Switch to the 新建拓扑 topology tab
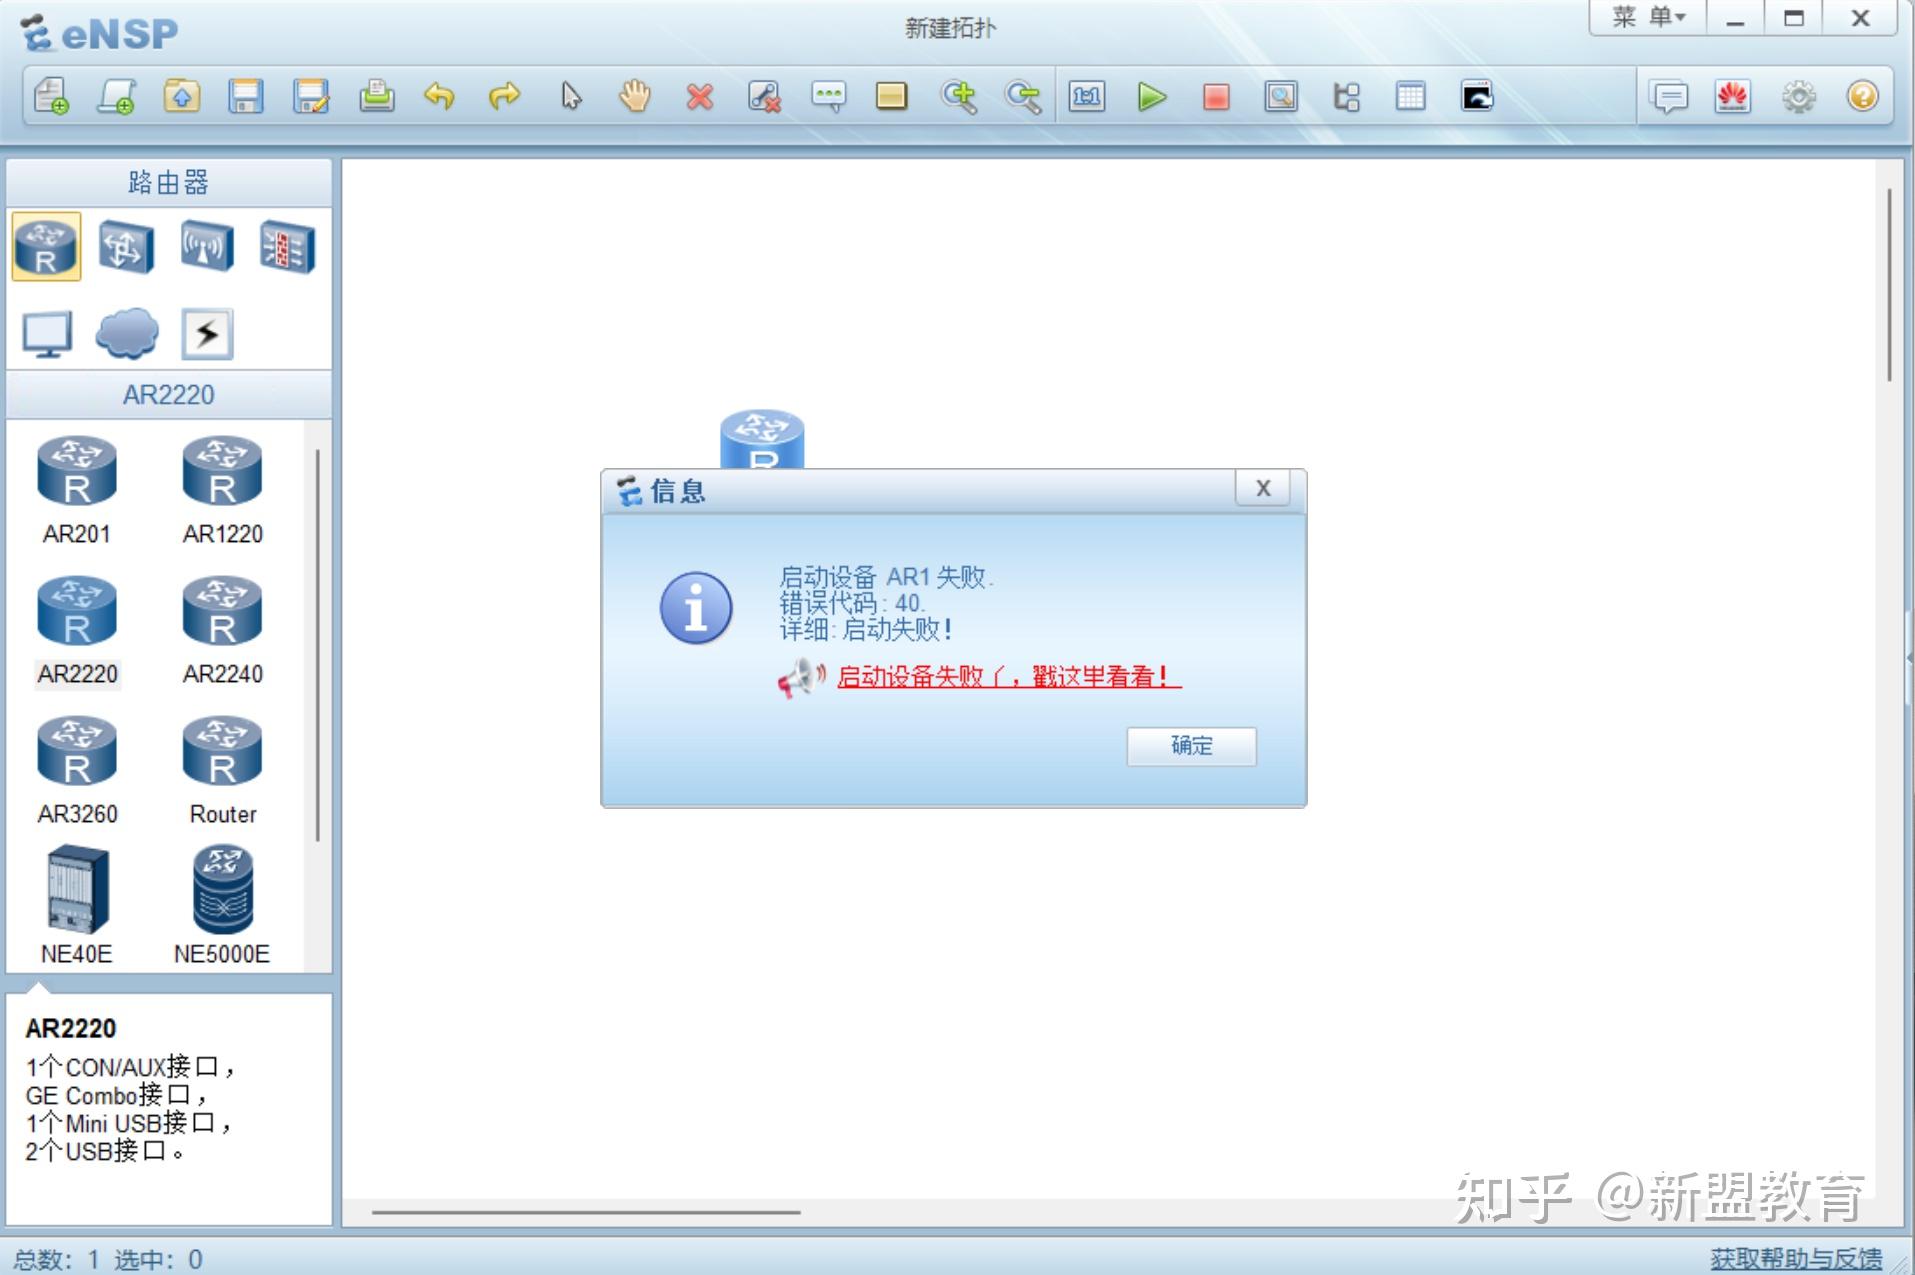The height and width of the screenshot is (1275, 1915). (948, 29)
